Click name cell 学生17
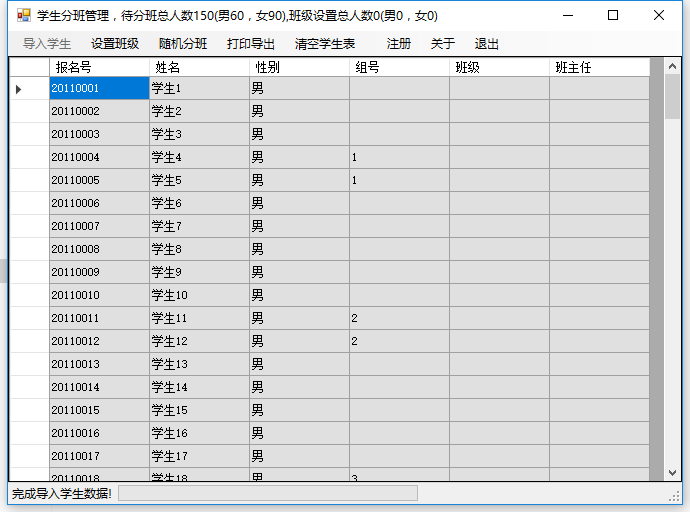 coord(199,456)
